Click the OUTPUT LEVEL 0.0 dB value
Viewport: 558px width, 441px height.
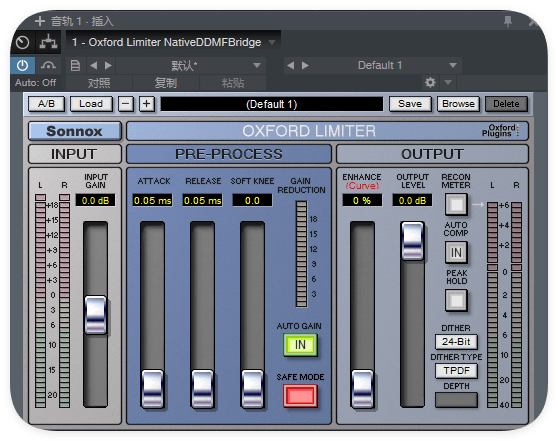[412, 200]
